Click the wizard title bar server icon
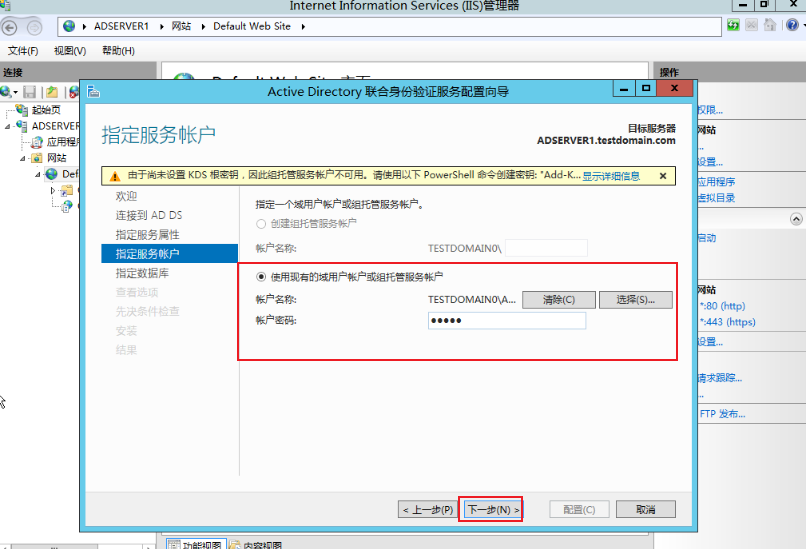 93,92
